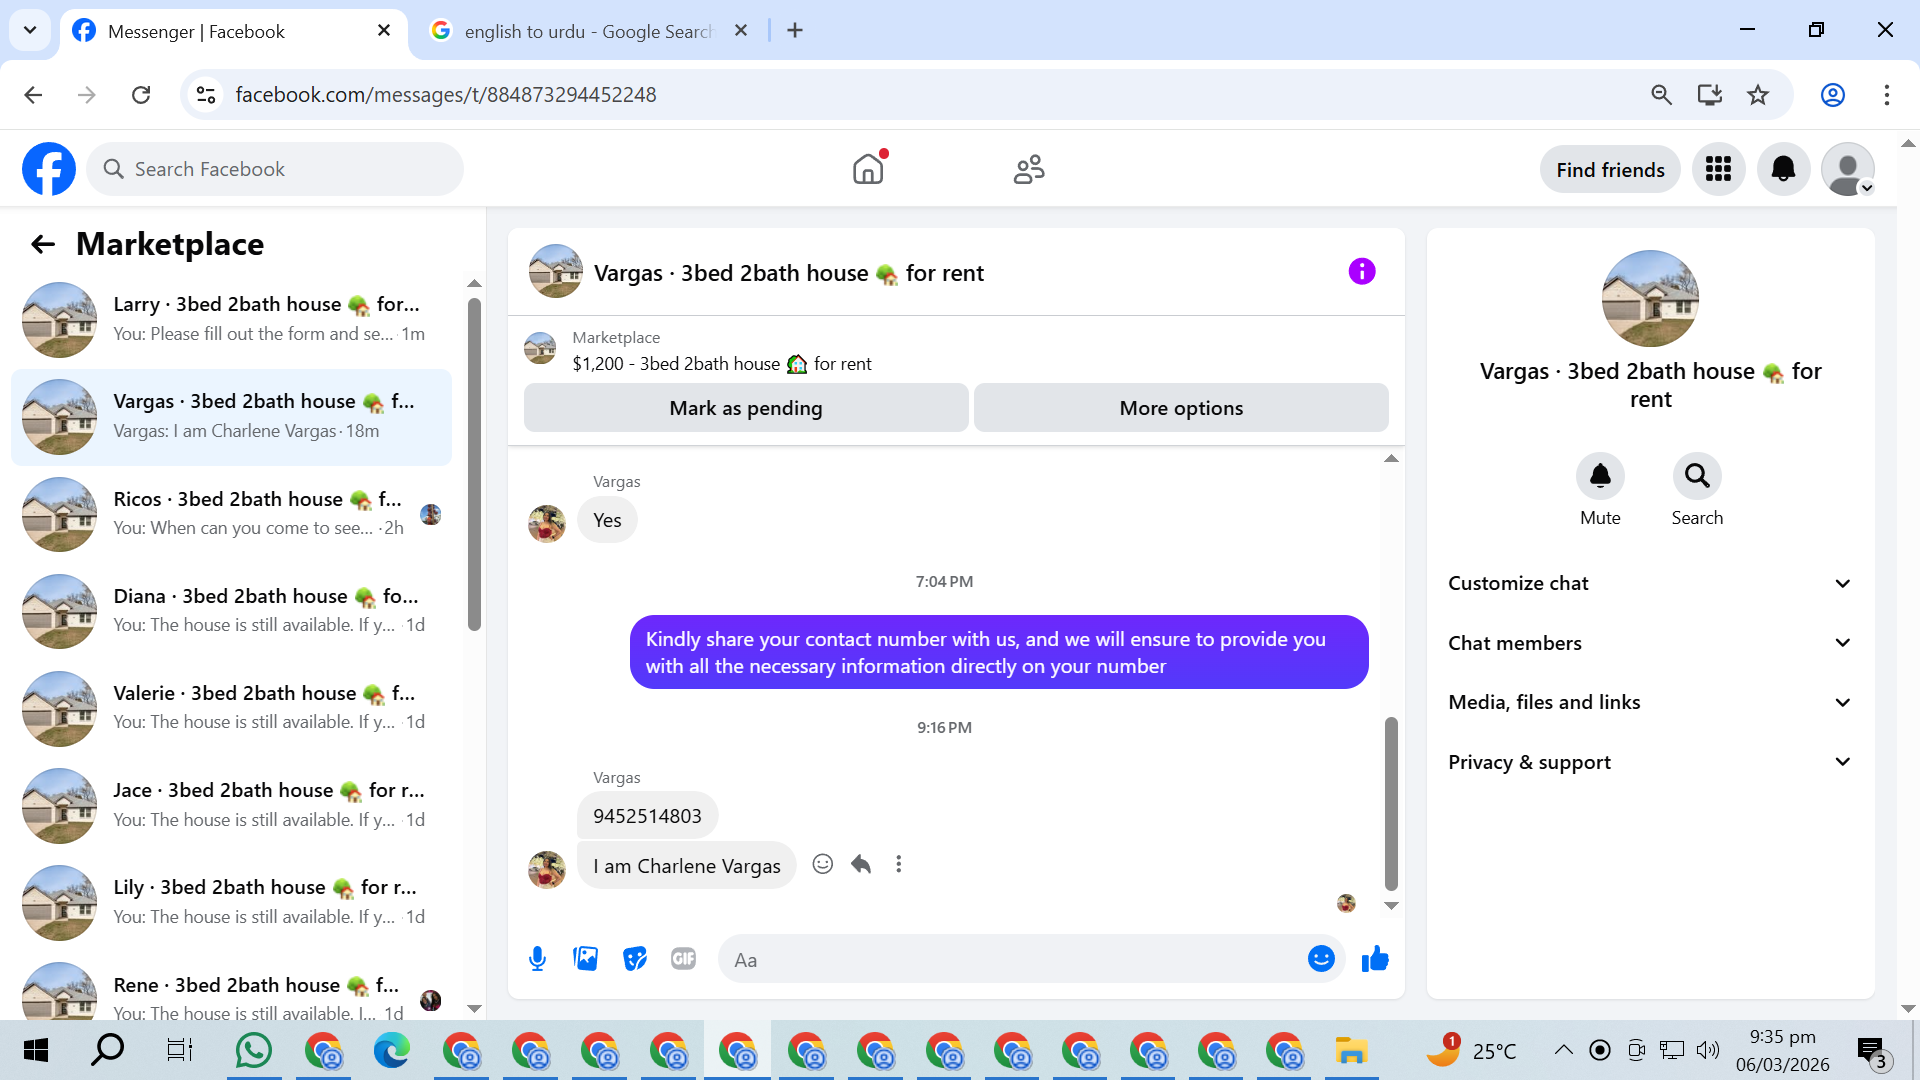This screenshot has height=1080, width=1920.
Task: Open the sticker picker icon
Action: (x=634, y=959)
